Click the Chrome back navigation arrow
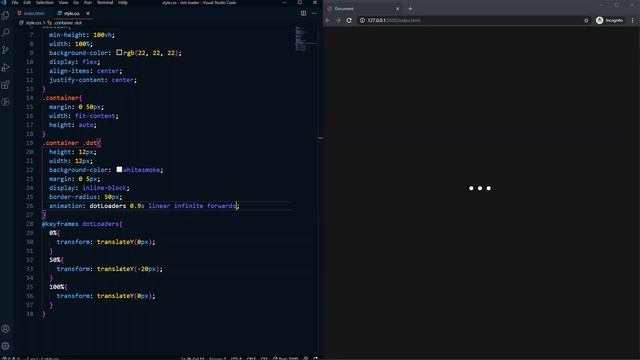This screenshot has height=360, width=640. pos(327,20)
